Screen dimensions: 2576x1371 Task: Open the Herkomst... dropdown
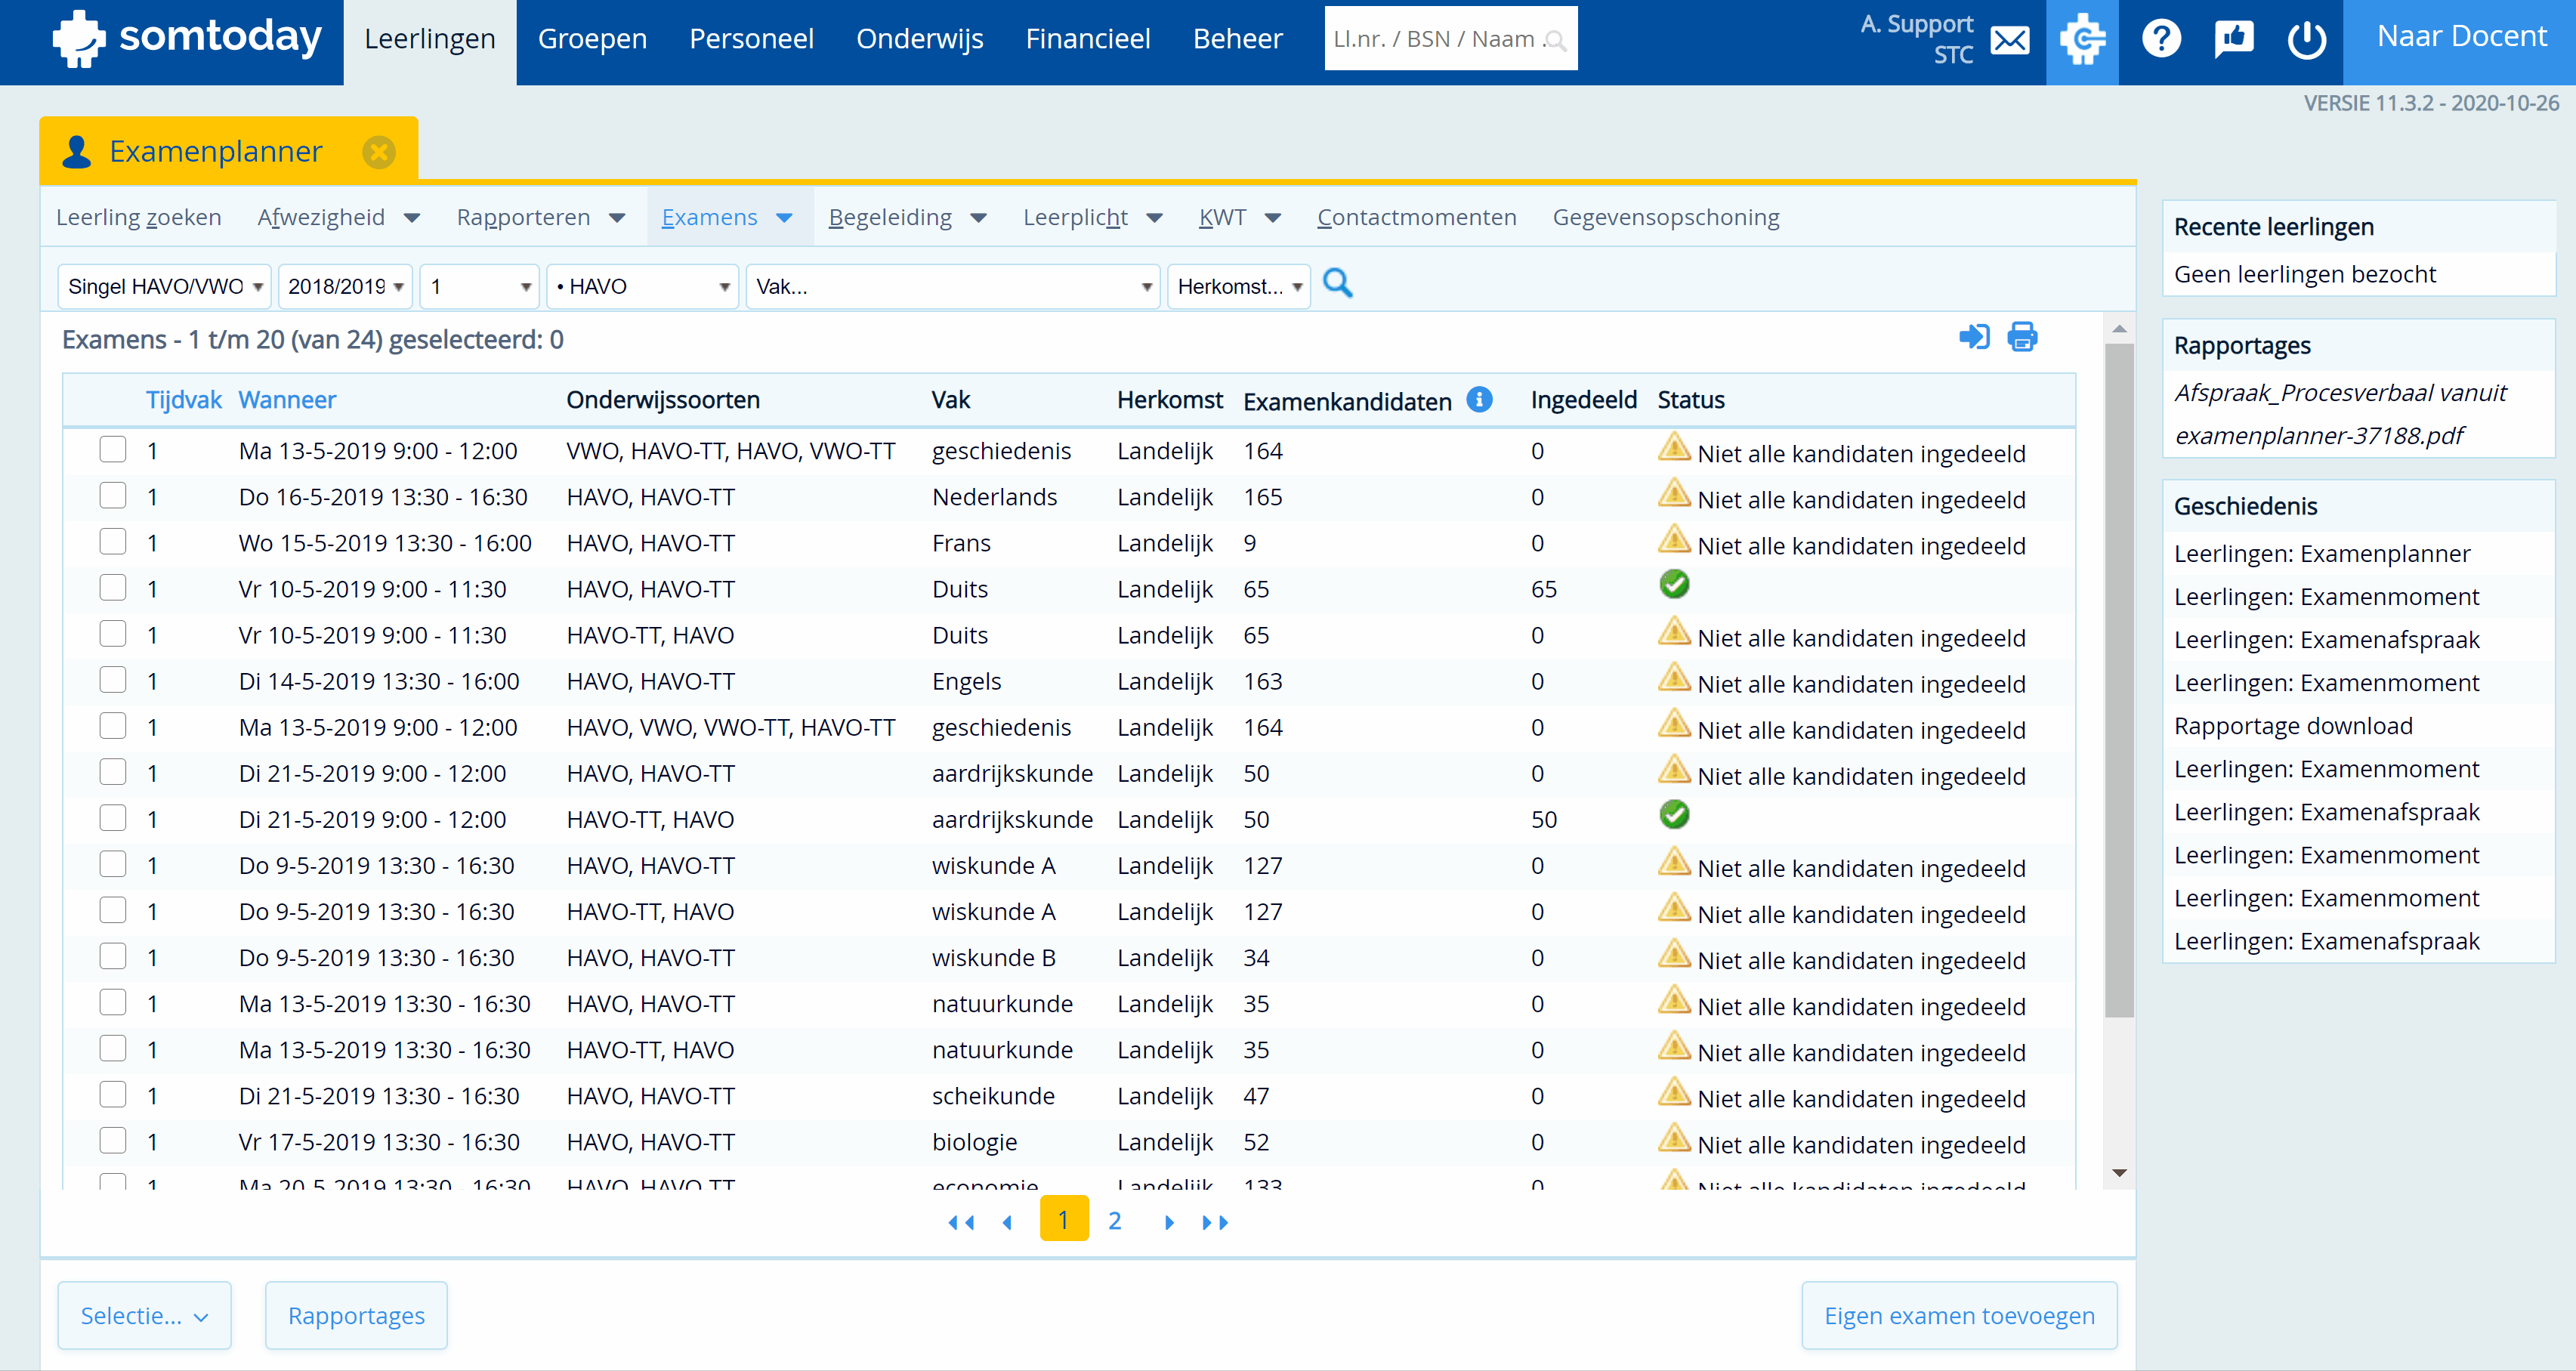click(x=1239, y=287)
